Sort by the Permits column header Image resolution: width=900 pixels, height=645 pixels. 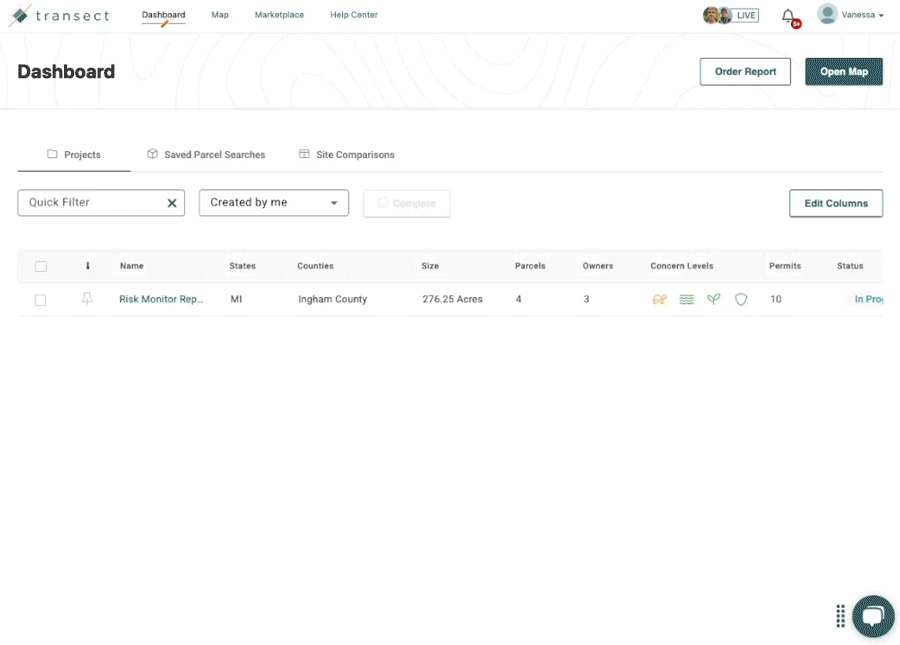785,266
